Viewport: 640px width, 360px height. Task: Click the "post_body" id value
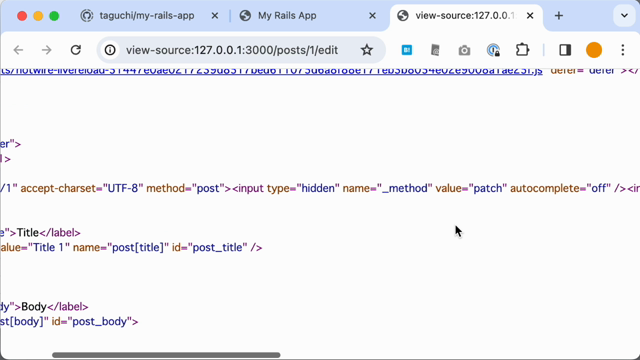pyautogui.click(x=100, y=322)
